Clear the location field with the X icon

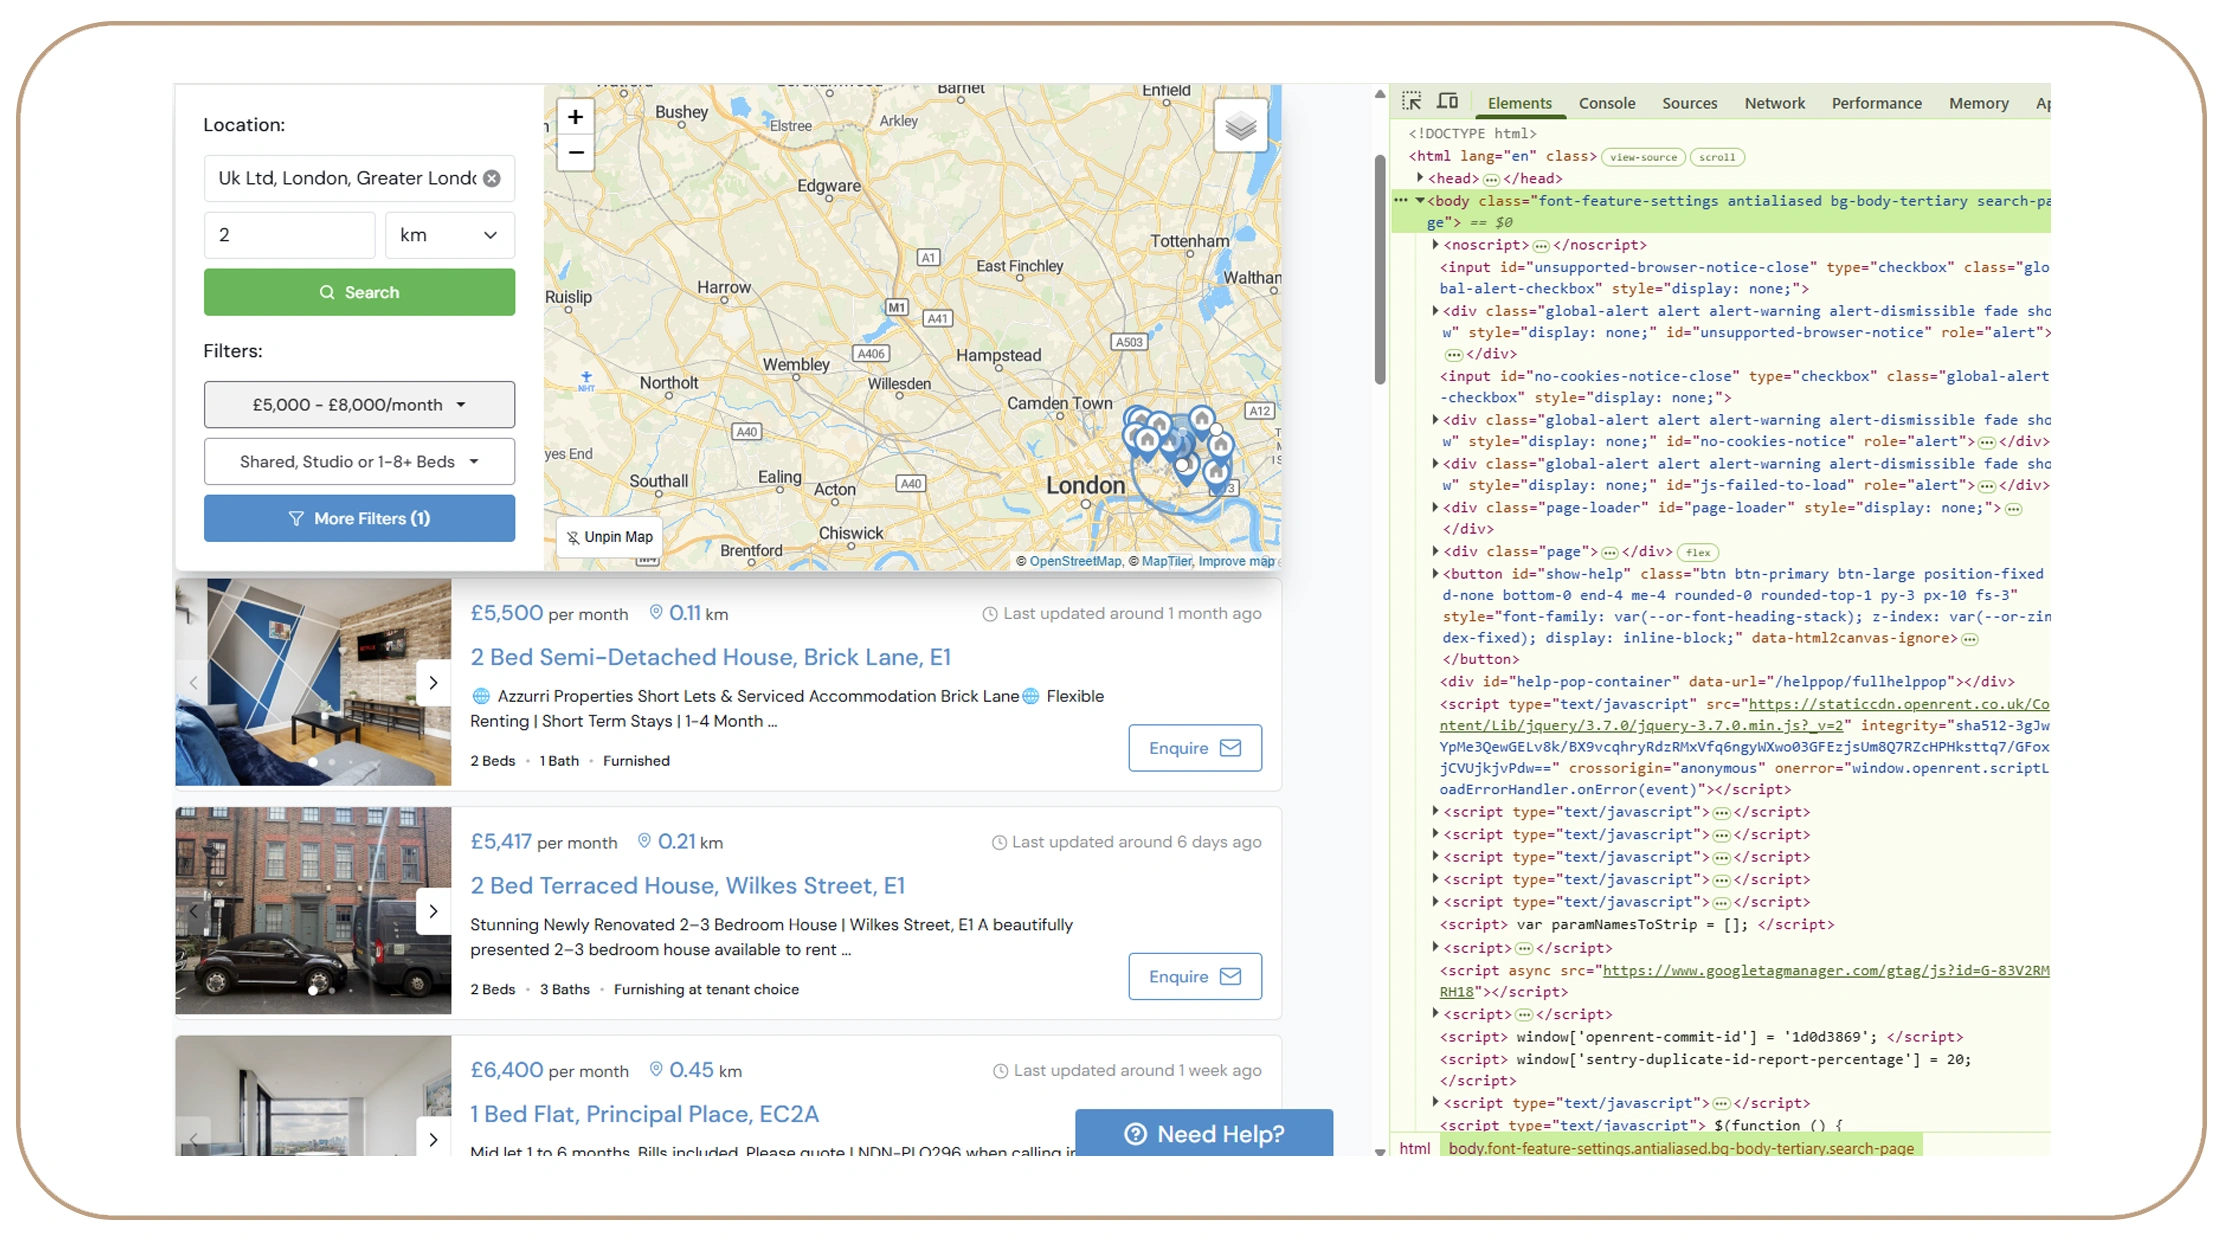[492, 178]
